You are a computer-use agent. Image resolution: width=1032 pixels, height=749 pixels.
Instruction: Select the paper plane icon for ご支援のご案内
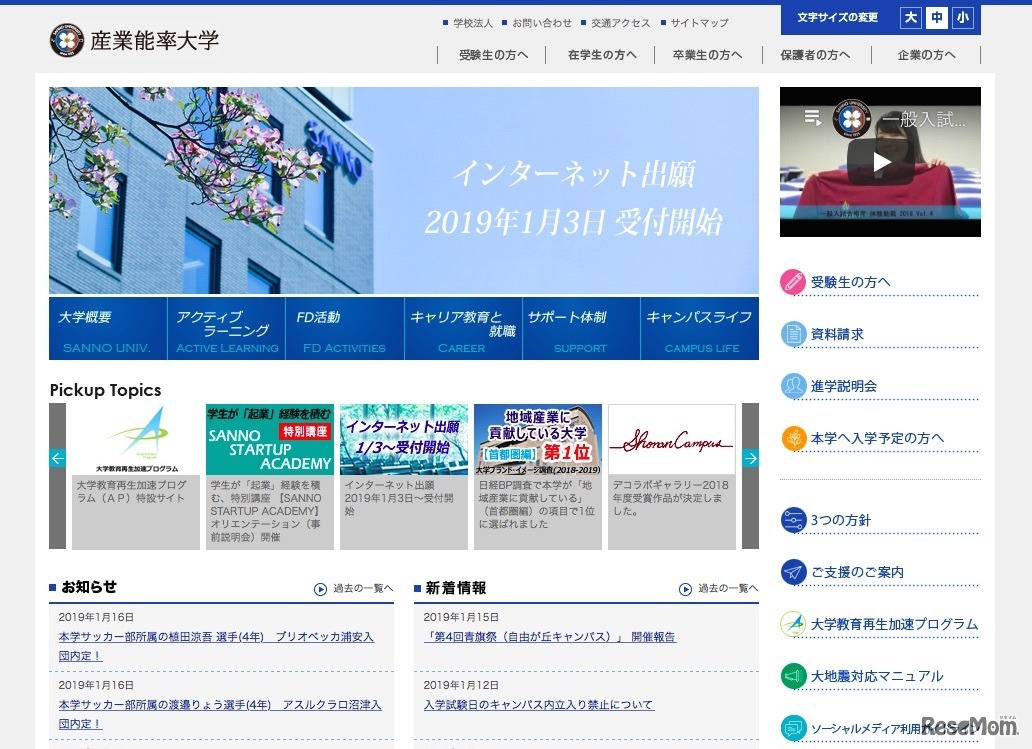pos(792,571)
